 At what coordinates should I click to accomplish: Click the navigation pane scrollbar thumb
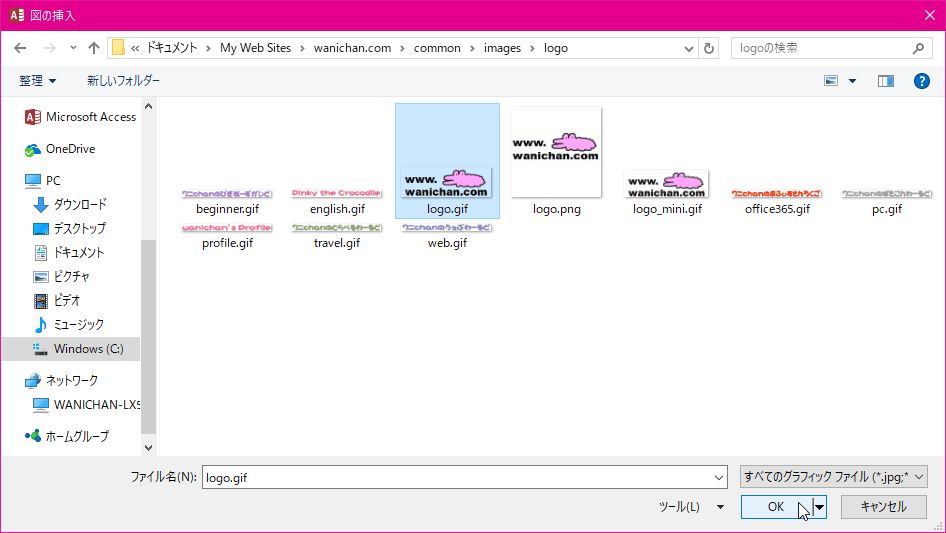[148, 337]
